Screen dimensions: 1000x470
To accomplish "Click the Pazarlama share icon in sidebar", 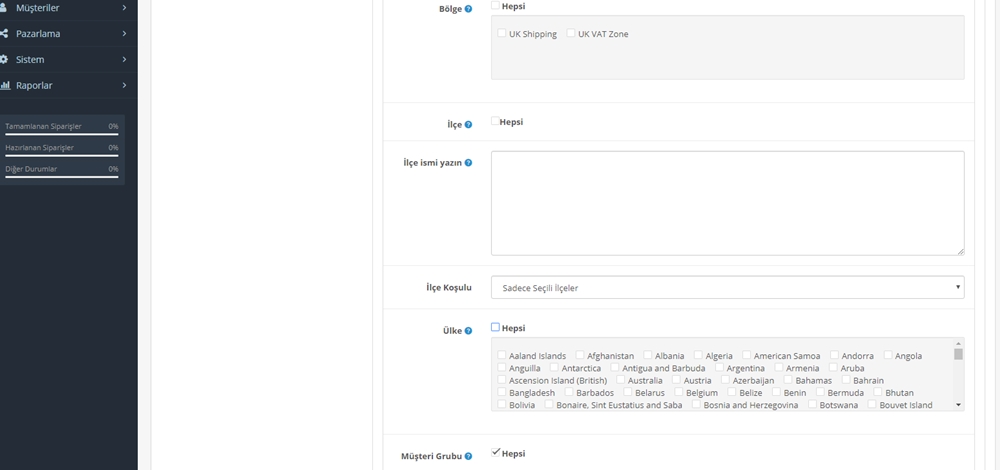I will [5, 34].
